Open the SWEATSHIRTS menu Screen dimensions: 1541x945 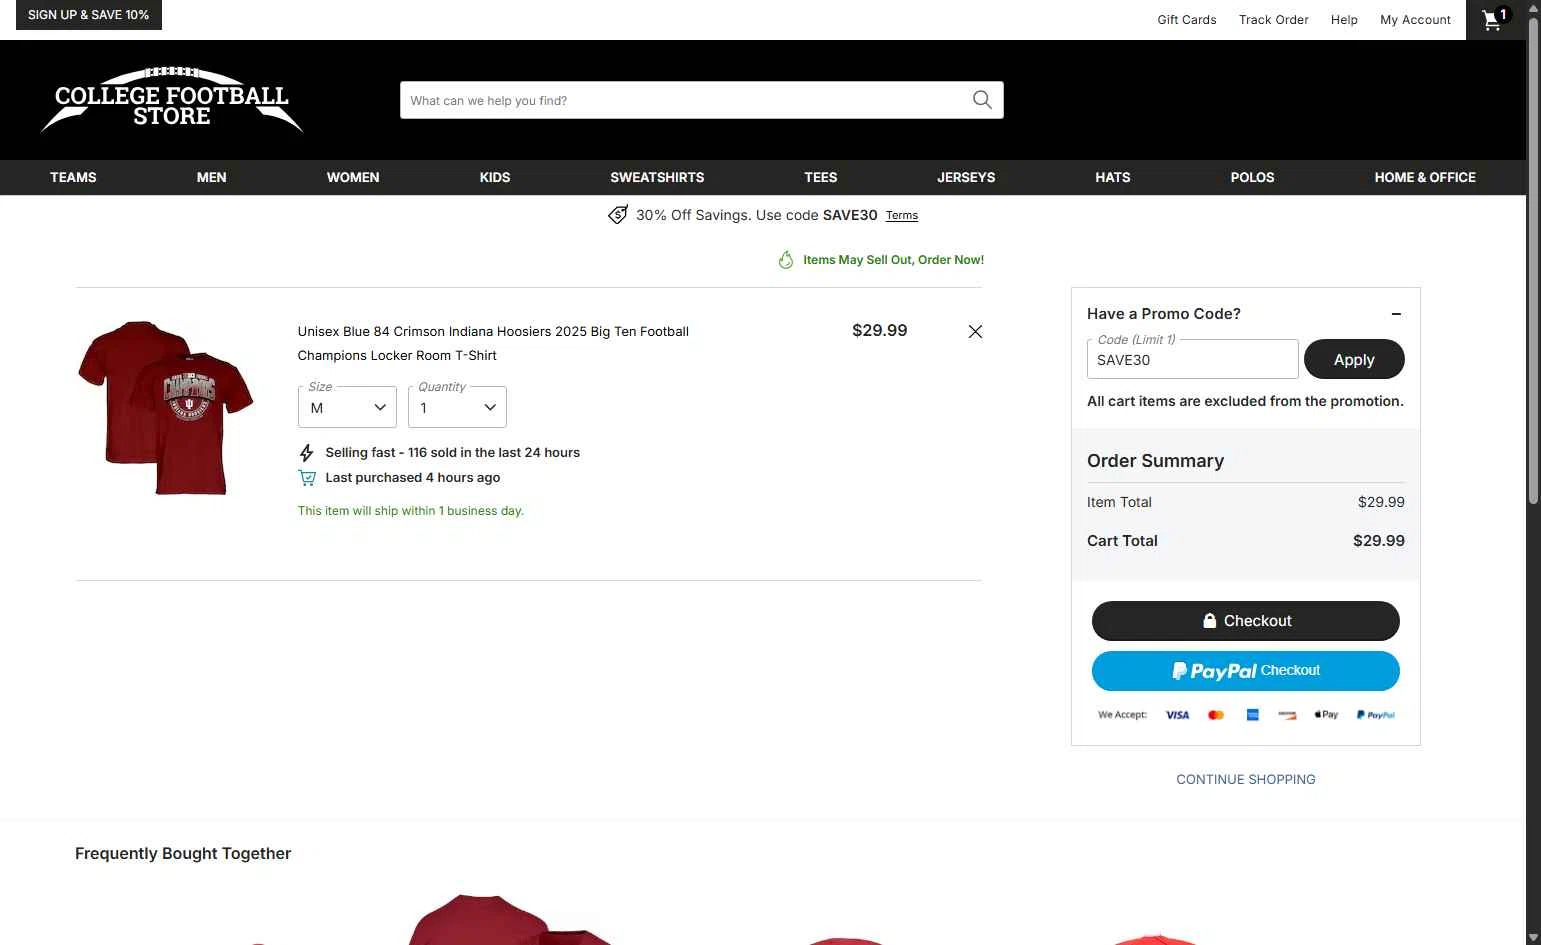657,177
